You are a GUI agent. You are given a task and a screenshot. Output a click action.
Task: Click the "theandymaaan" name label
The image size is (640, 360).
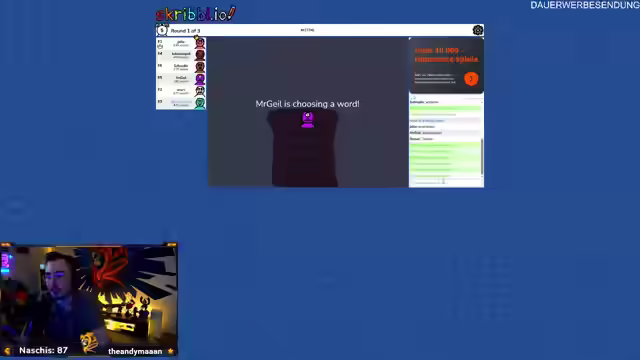click(x=135, y=351)
